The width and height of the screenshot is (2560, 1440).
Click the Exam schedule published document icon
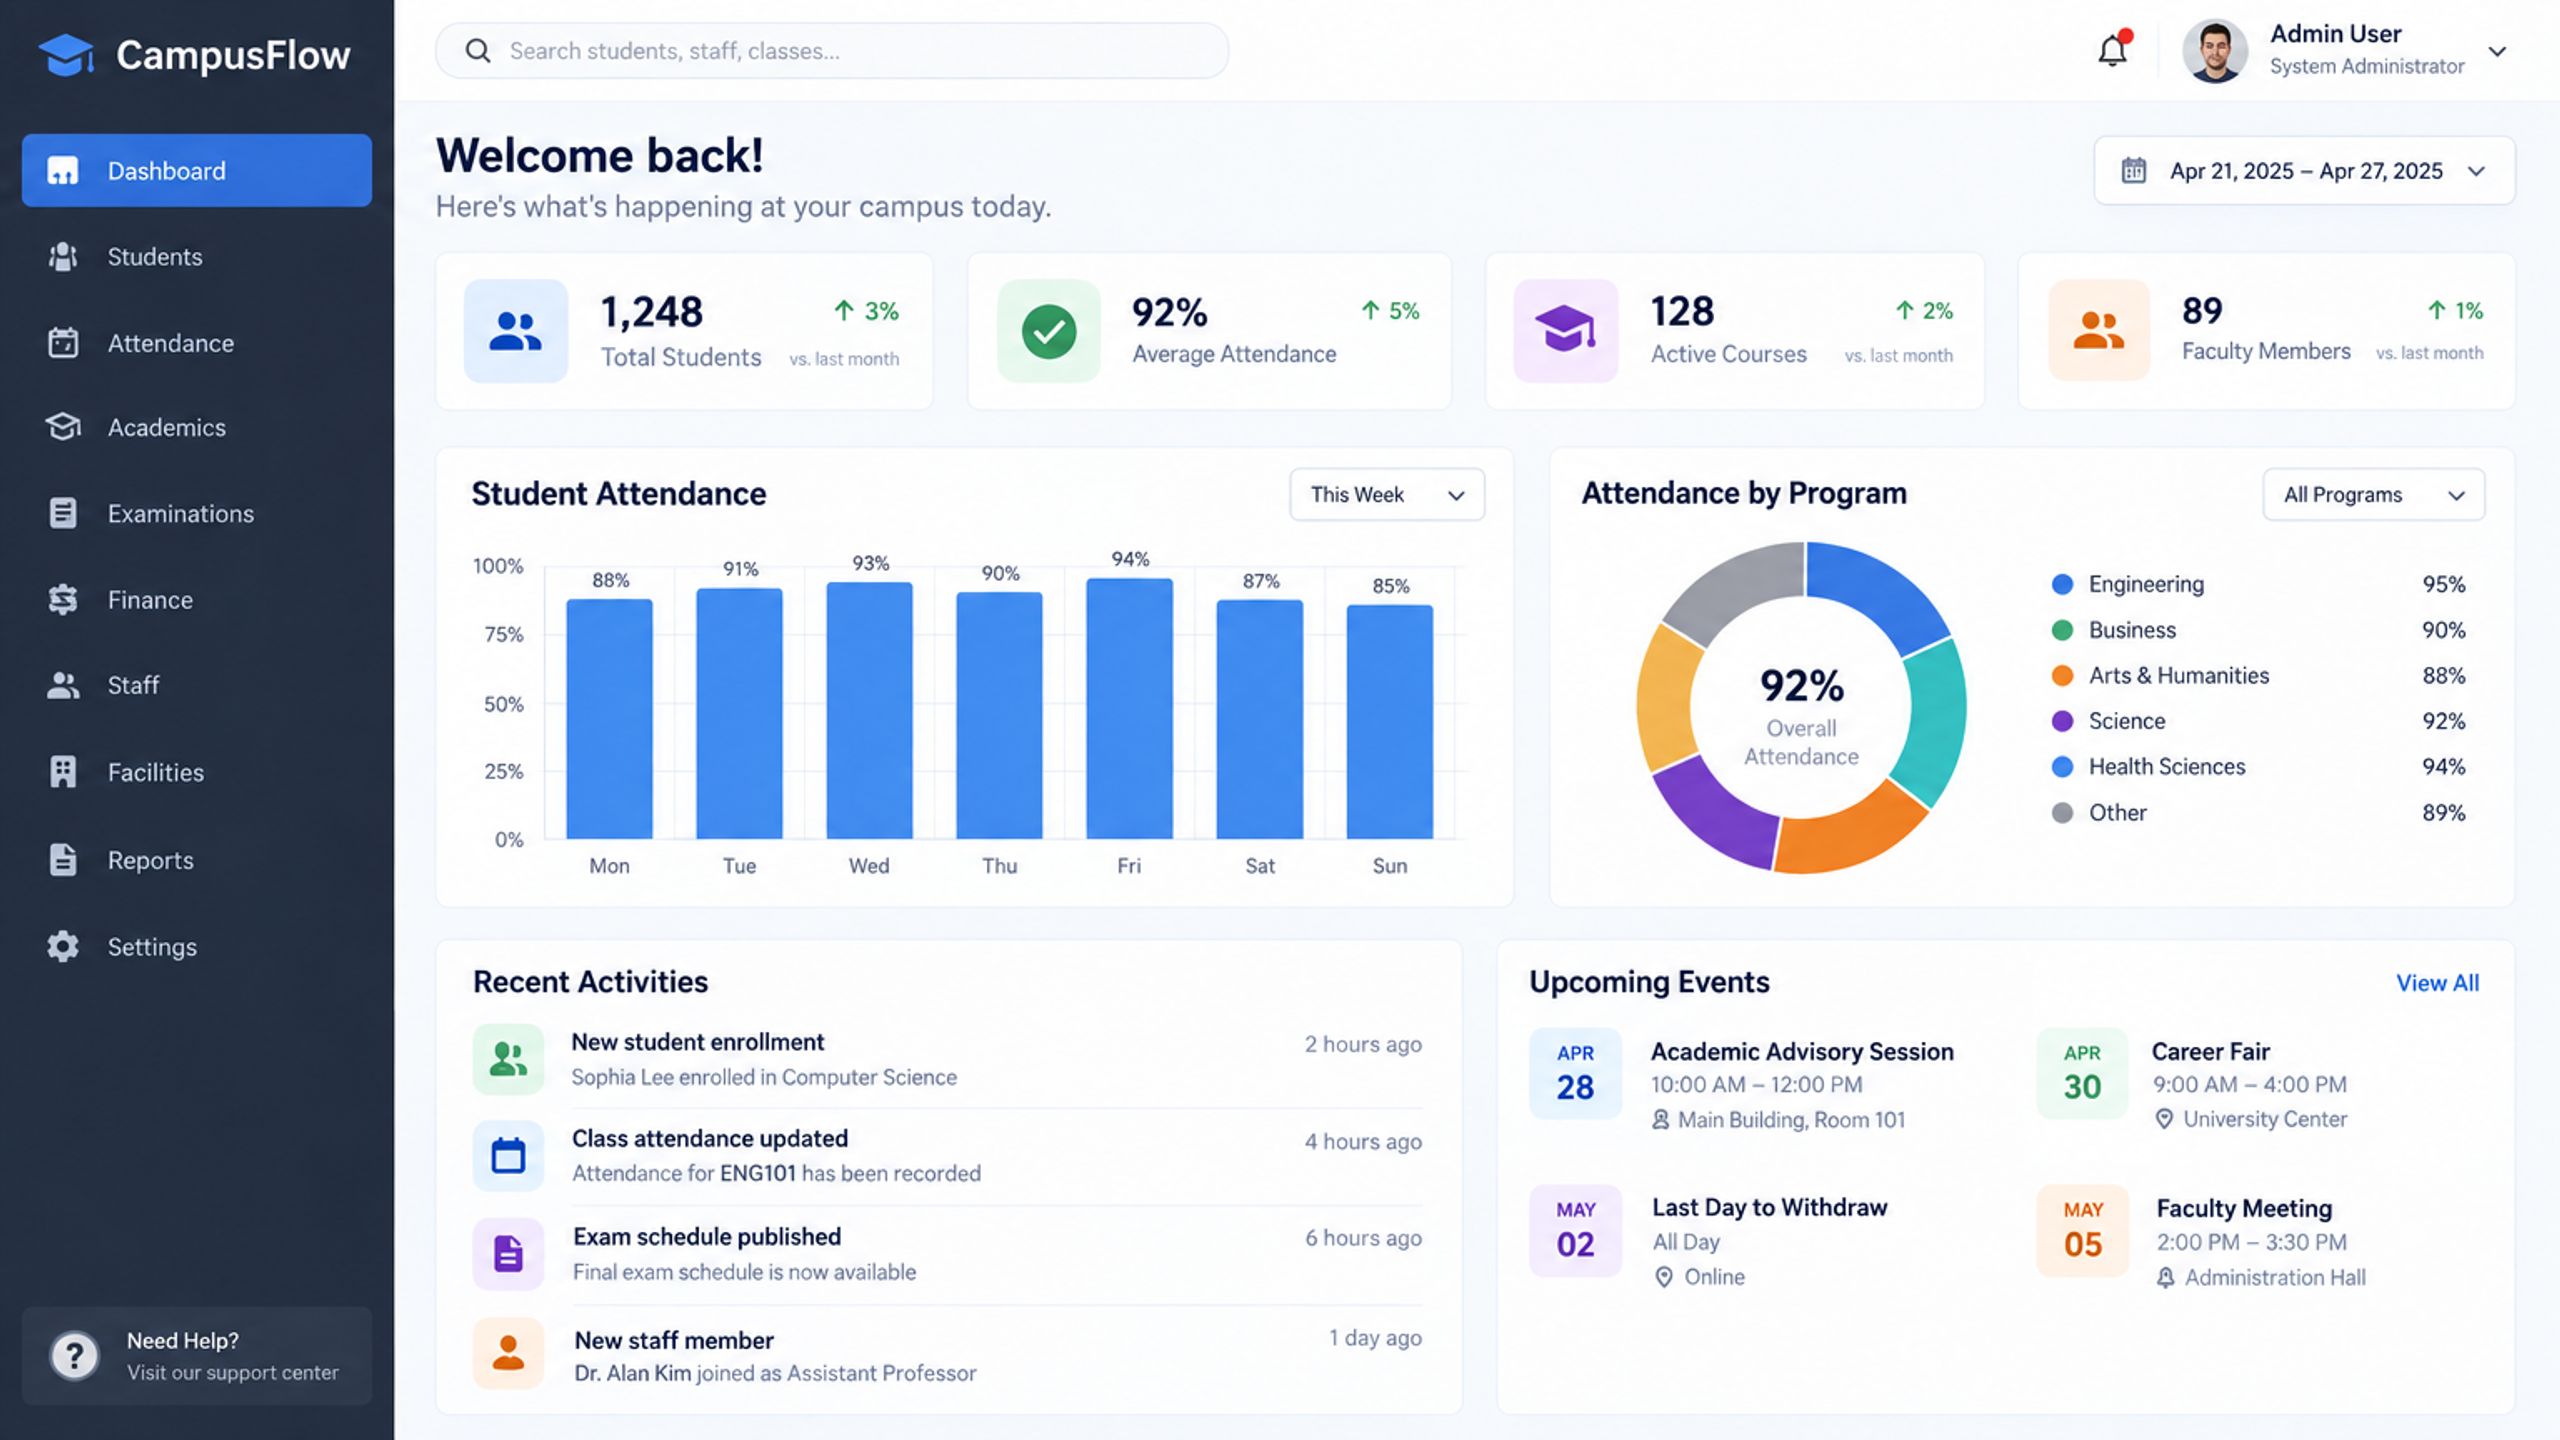pos(508,1253)
